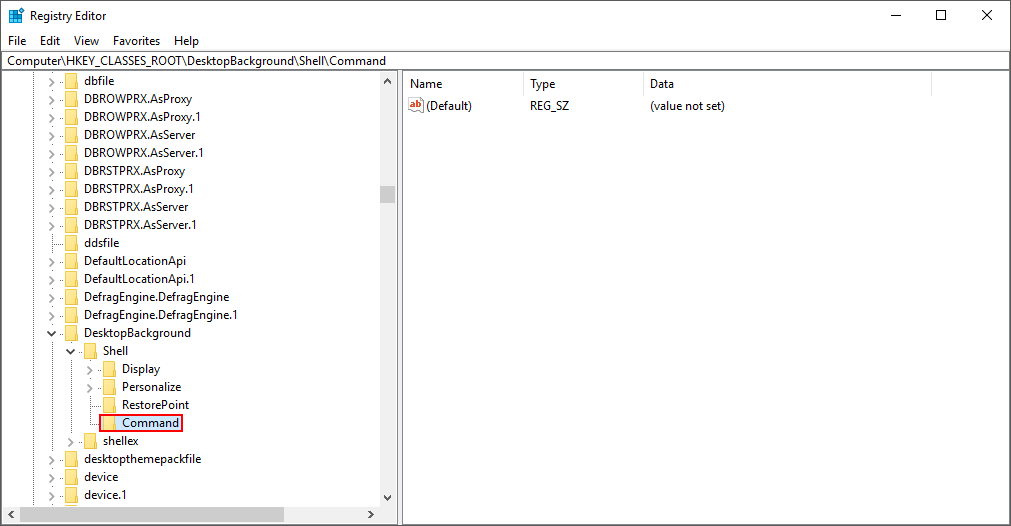Screen dimensions: 1011x526
Task: Select the DBRSTPRX.AsServer.1 folder icon
Action: [72, 225]
